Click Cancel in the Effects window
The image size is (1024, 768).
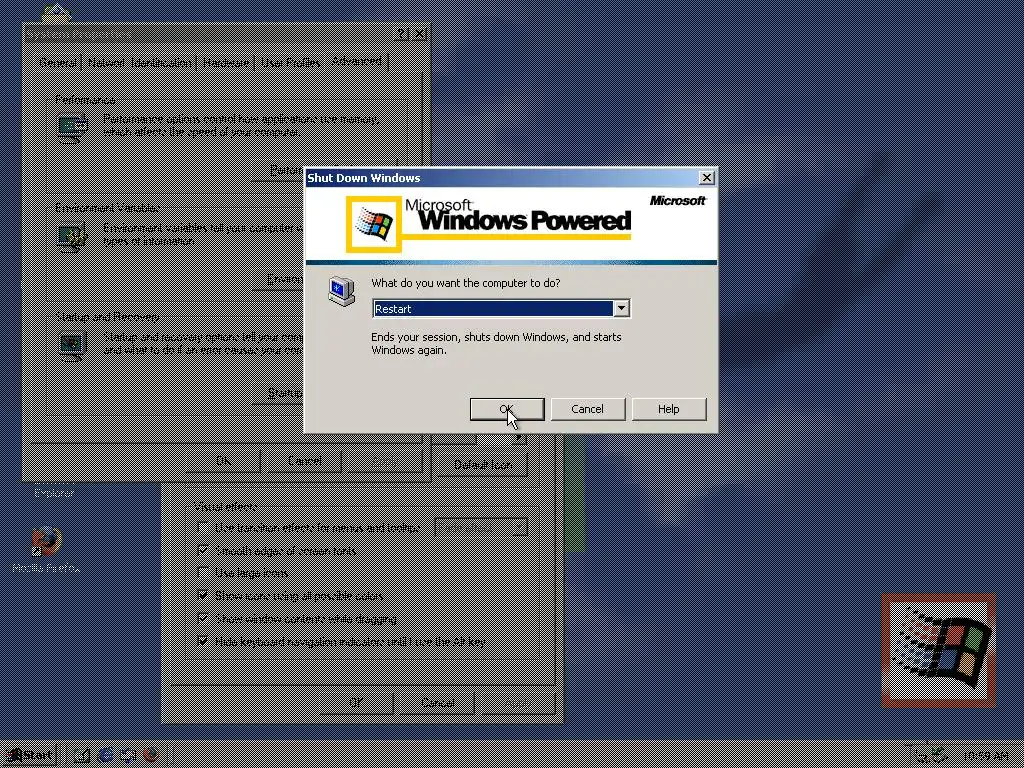pyautogui.click(x=438, y=703)
